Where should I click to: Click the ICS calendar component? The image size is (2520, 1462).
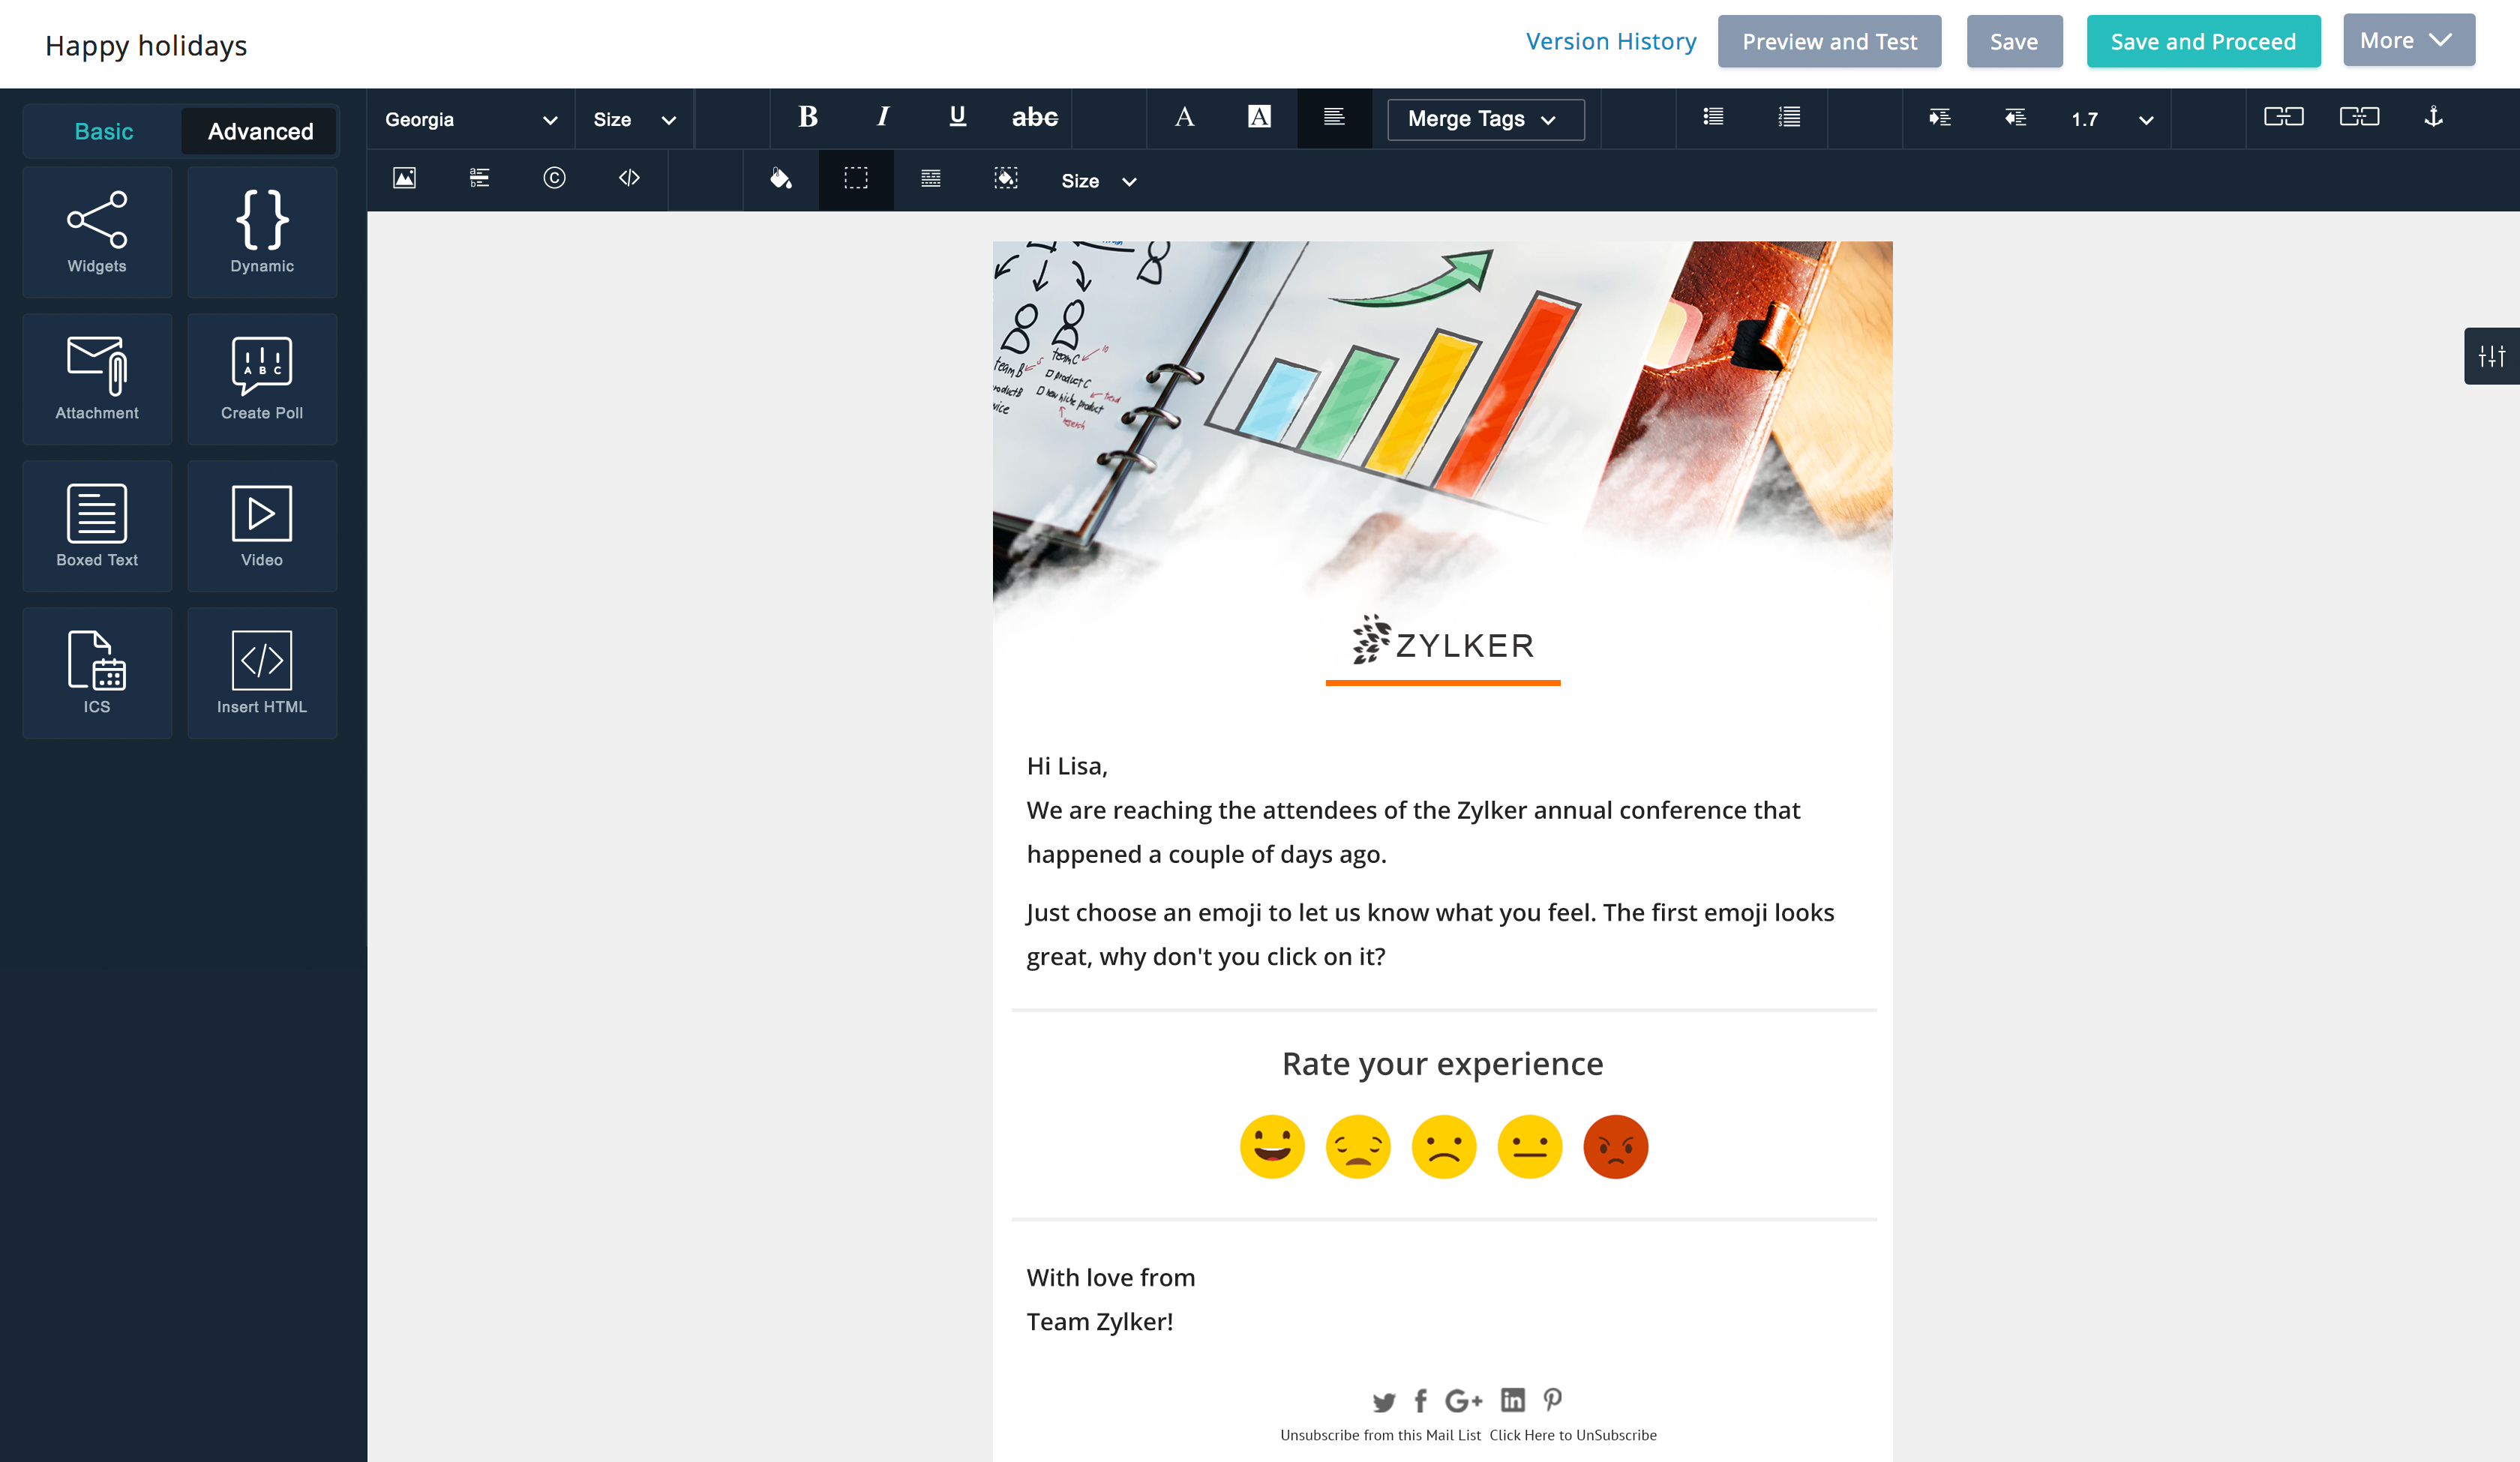tap(97, 673)
